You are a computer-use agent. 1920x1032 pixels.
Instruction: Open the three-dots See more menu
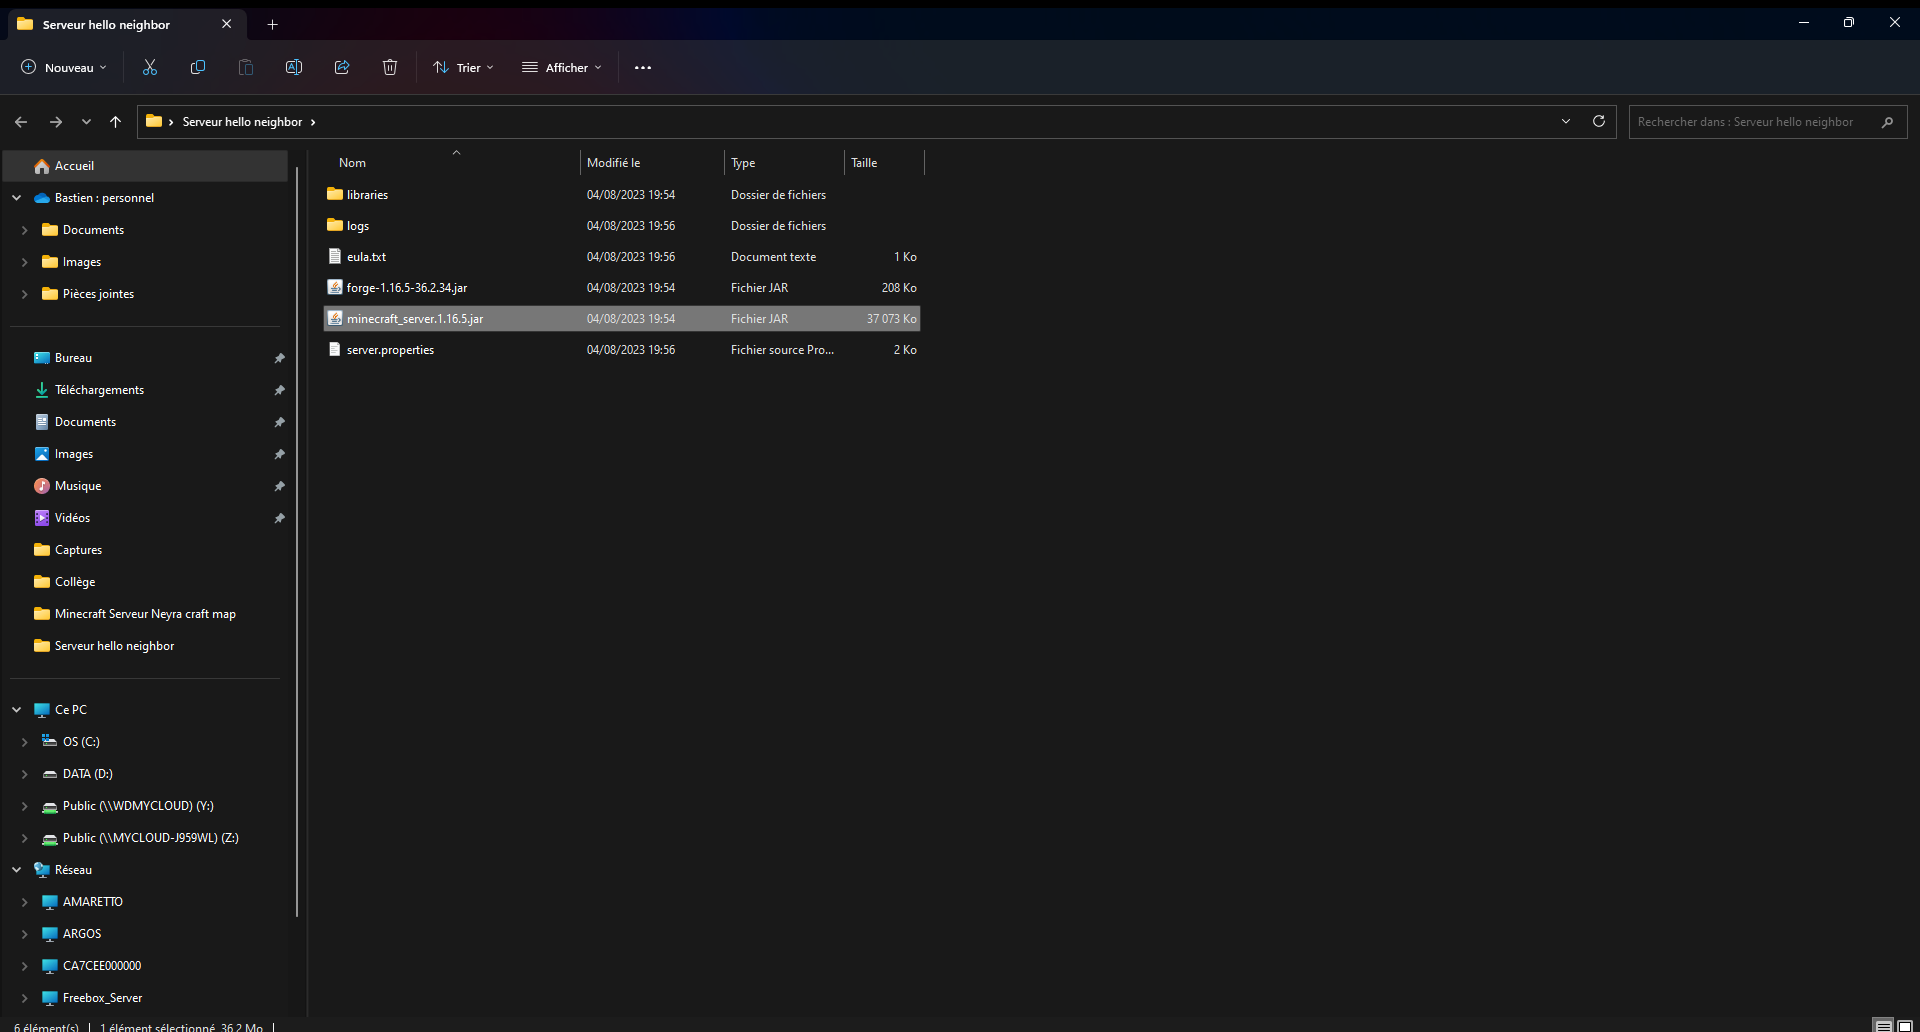point(643,68)
